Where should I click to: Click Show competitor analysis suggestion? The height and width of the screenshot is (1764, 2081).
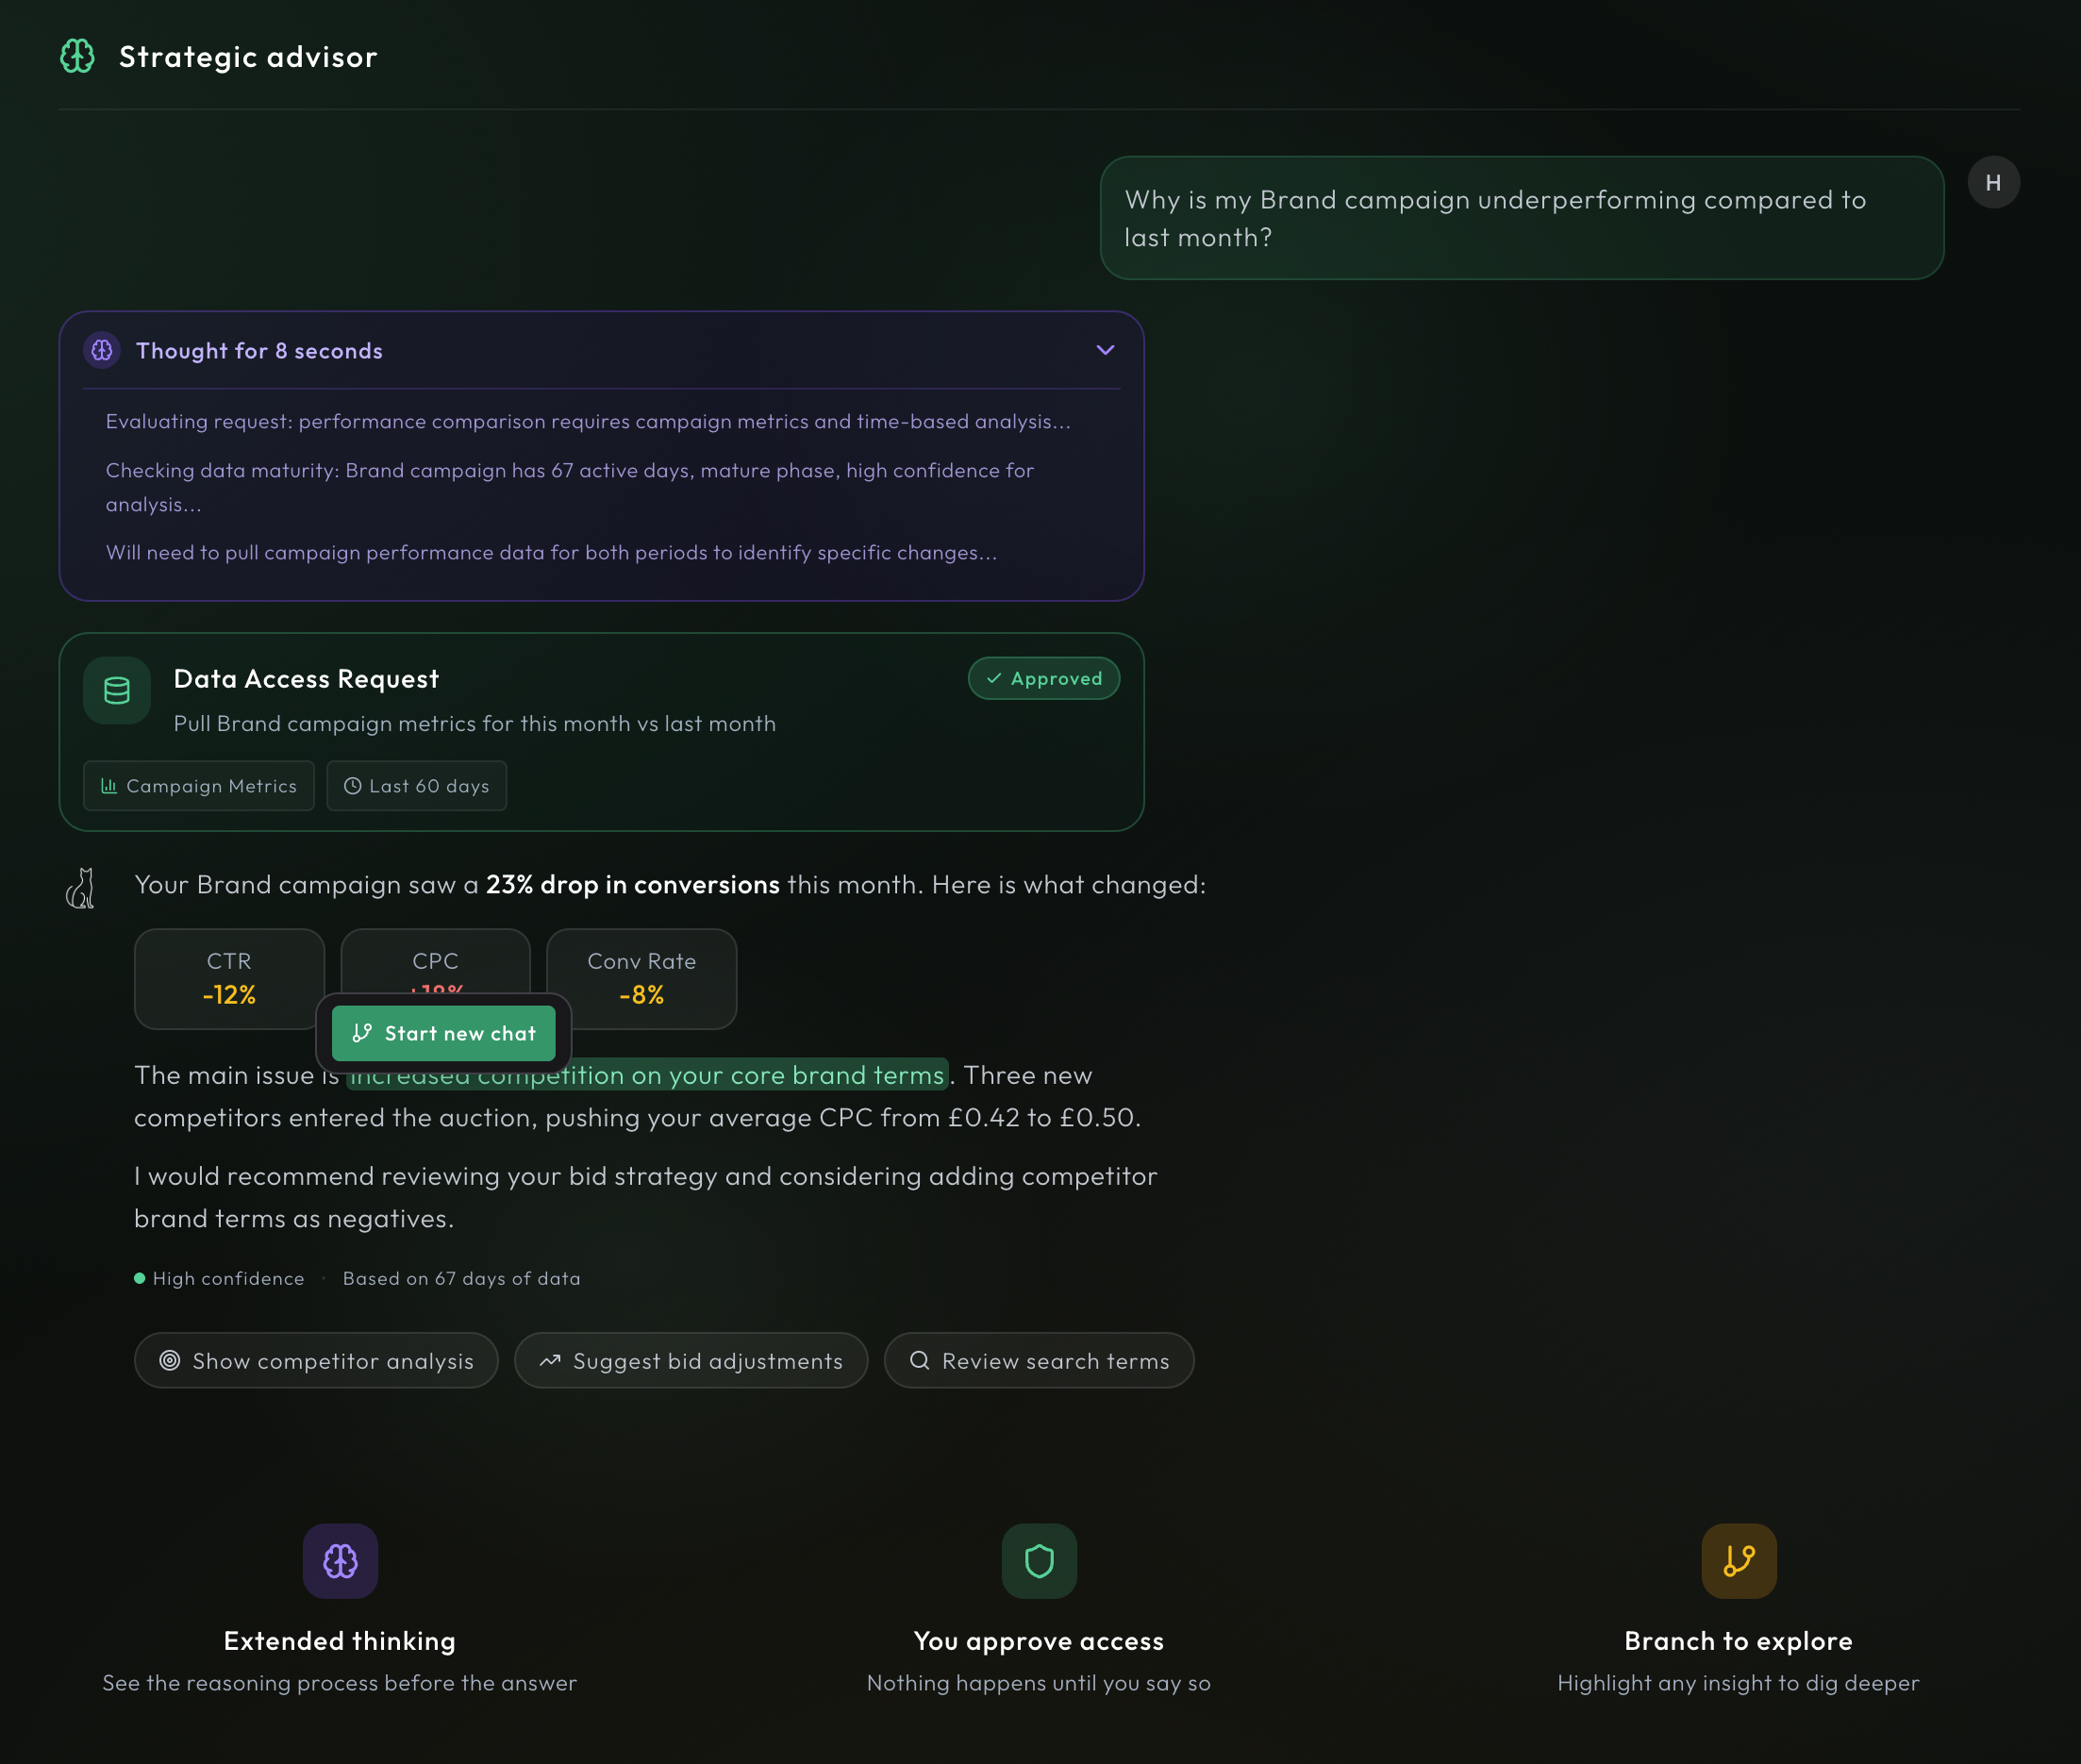tap(316, 1360)
